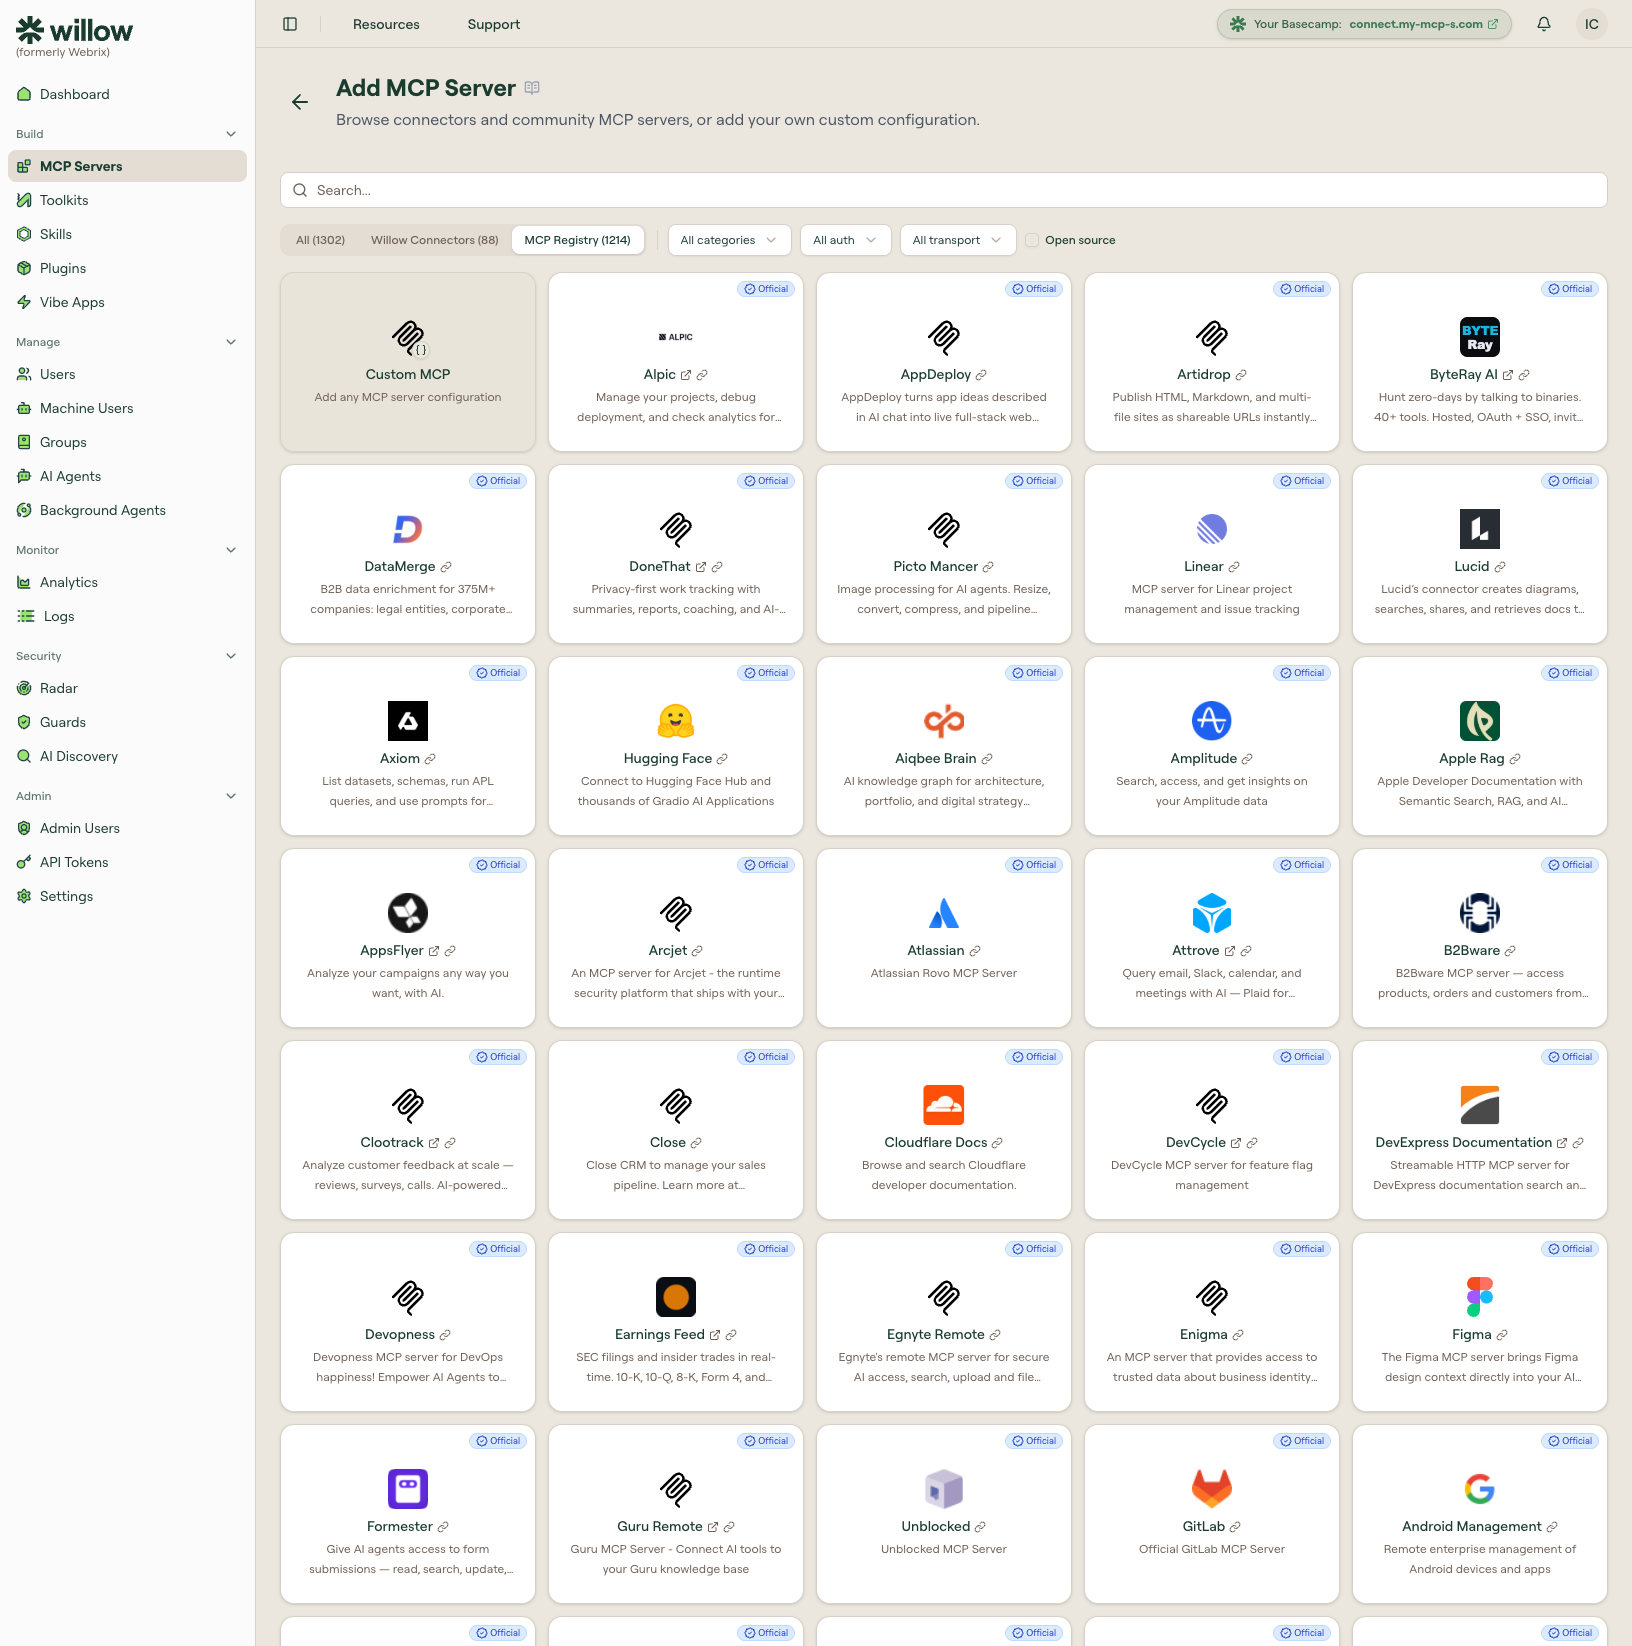The height and width of the screenshot is (1646, 1632).
Task: Click the Android Management Google icon
Action: (x=1480, y=1489)
